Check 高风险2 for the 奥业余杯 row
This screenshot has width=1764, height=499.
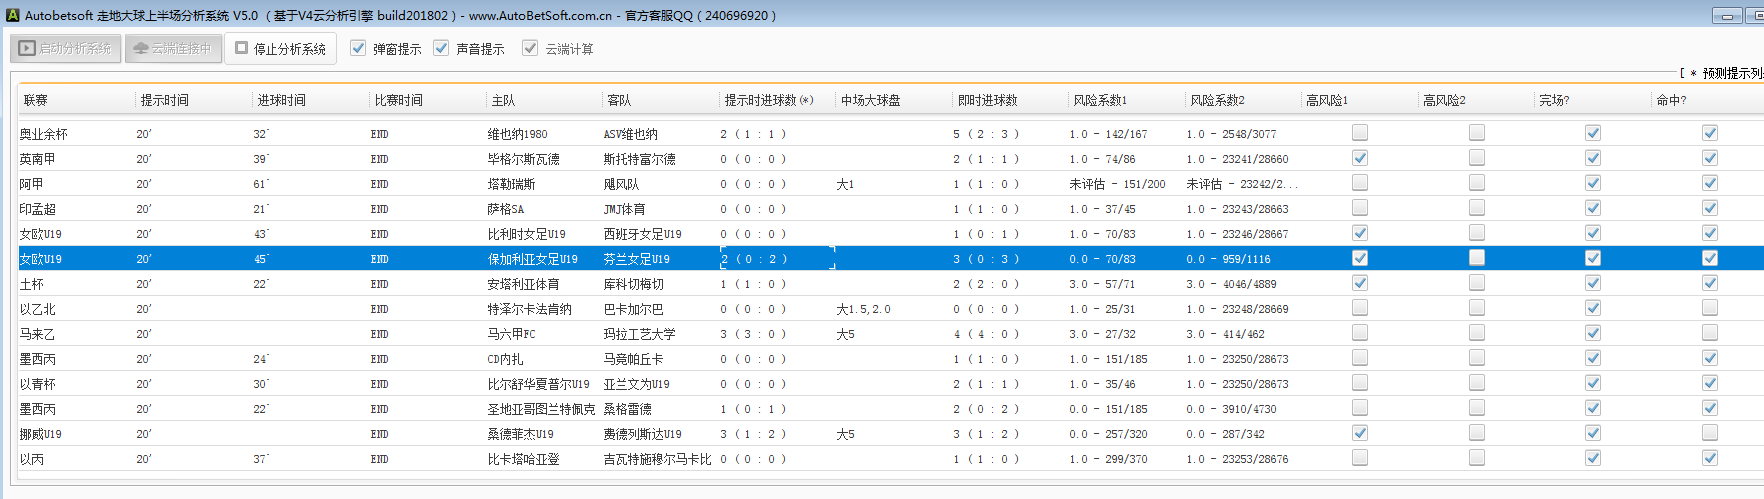(x=1476, y=133)
